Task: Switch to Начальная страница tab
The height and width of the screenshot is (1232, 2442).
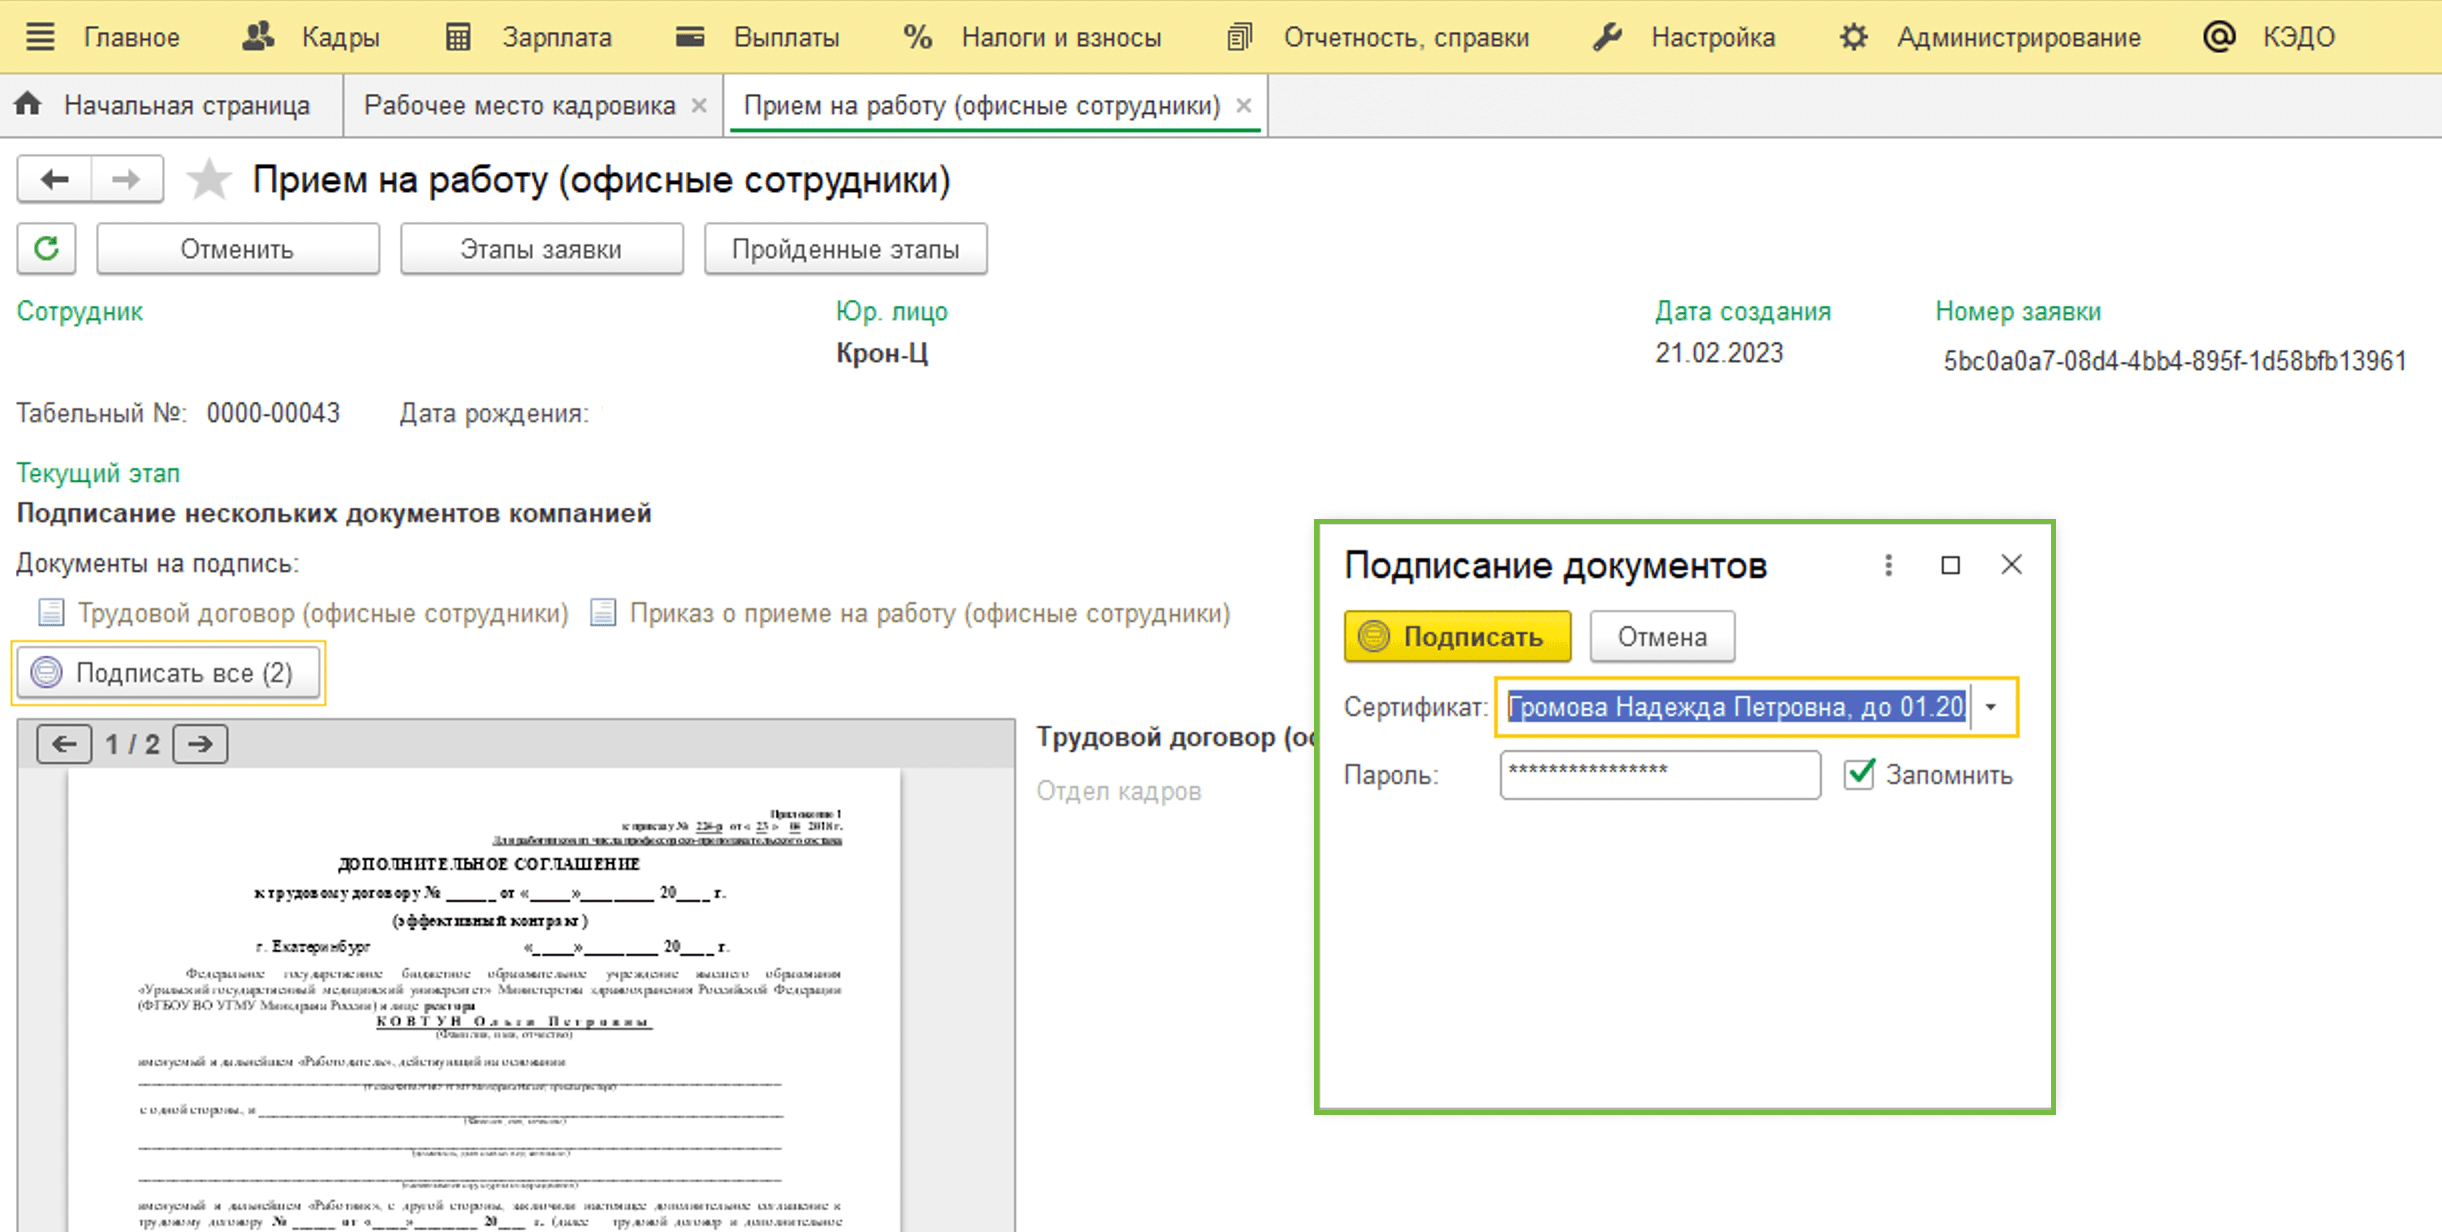Action: click(x=186, y=105)
